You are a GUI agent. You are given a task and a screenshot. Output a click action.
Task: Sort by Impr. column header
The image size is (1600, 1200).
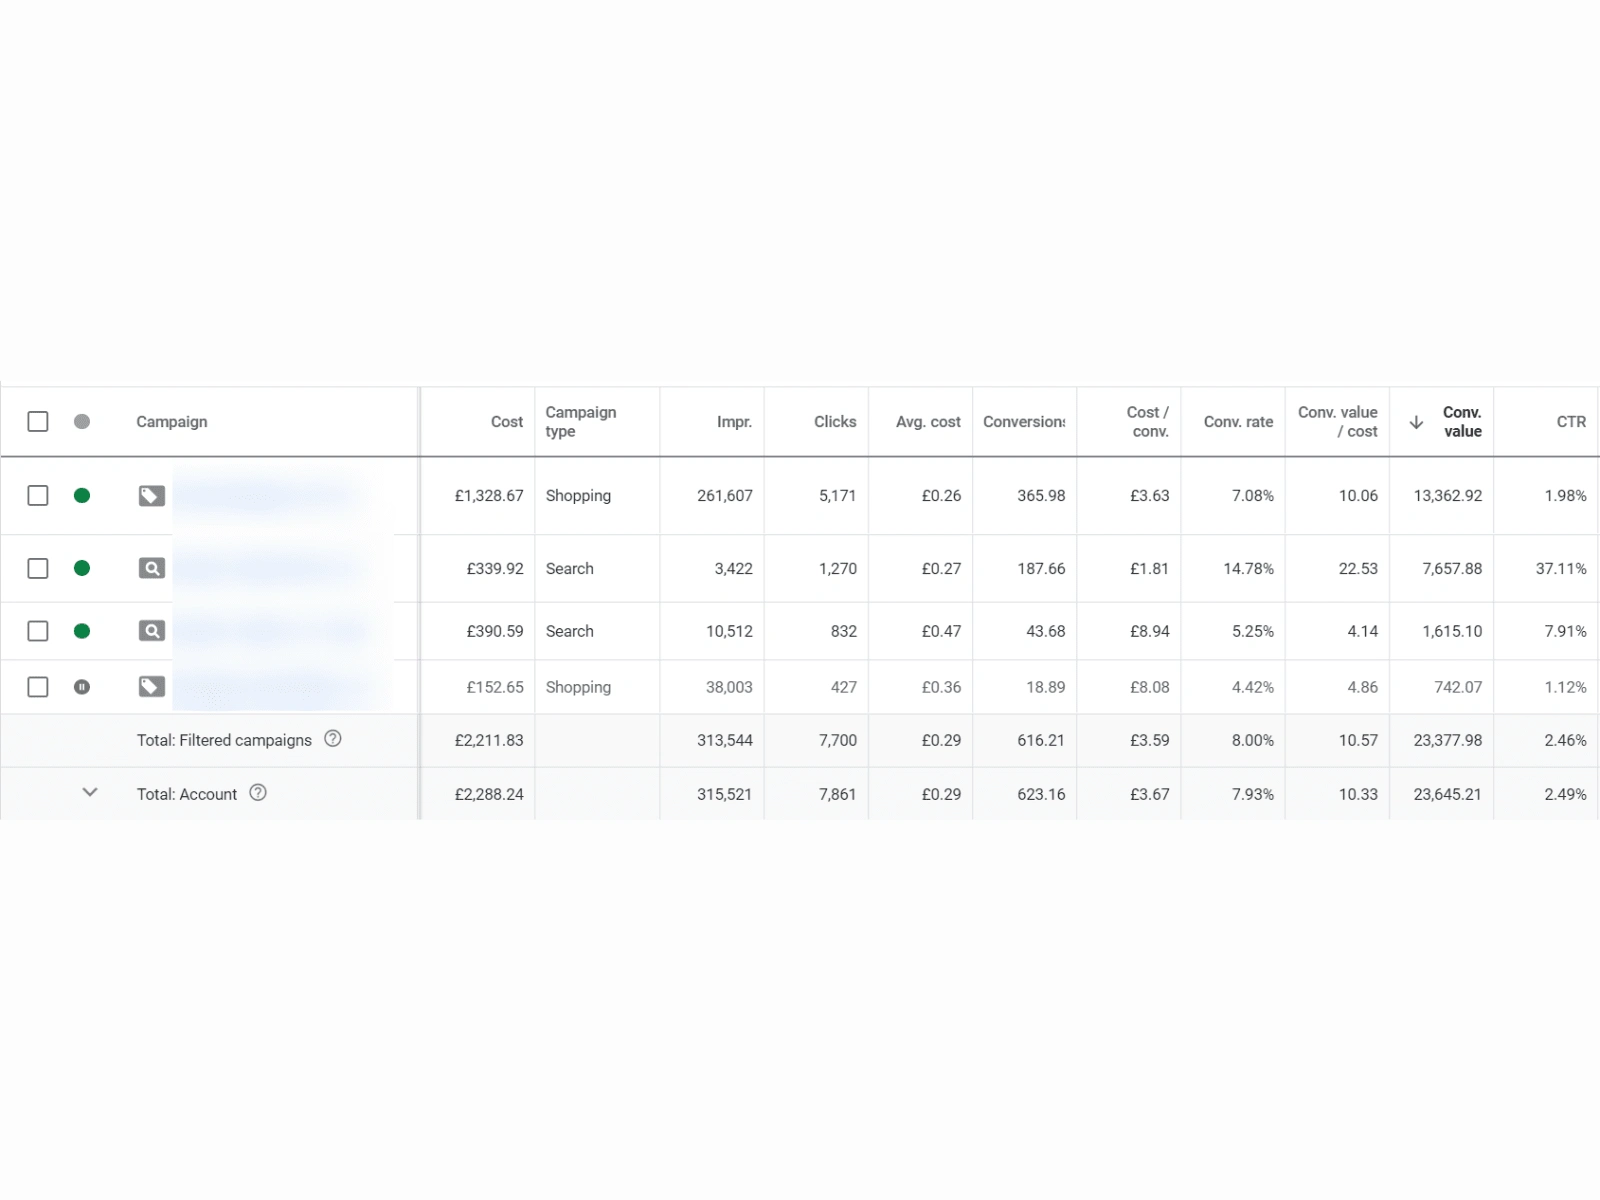(734, 422)
